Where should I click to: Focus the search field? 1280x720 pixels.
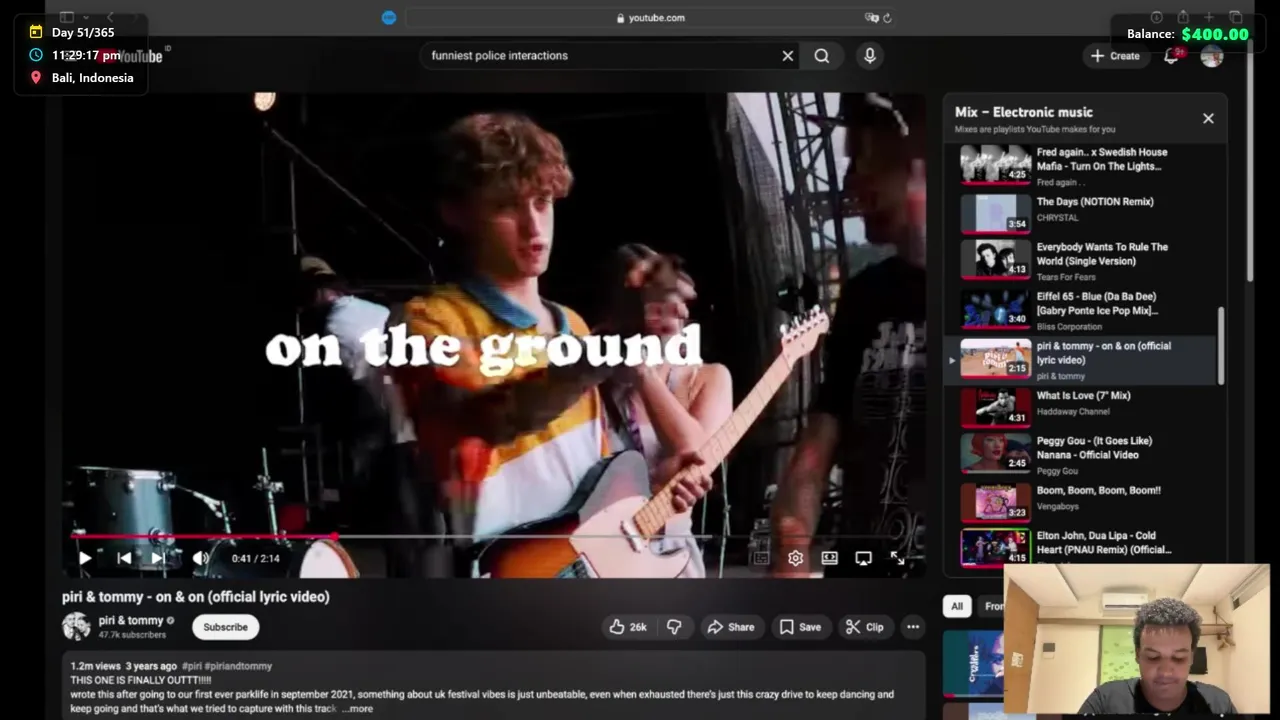tap(600, 56)
